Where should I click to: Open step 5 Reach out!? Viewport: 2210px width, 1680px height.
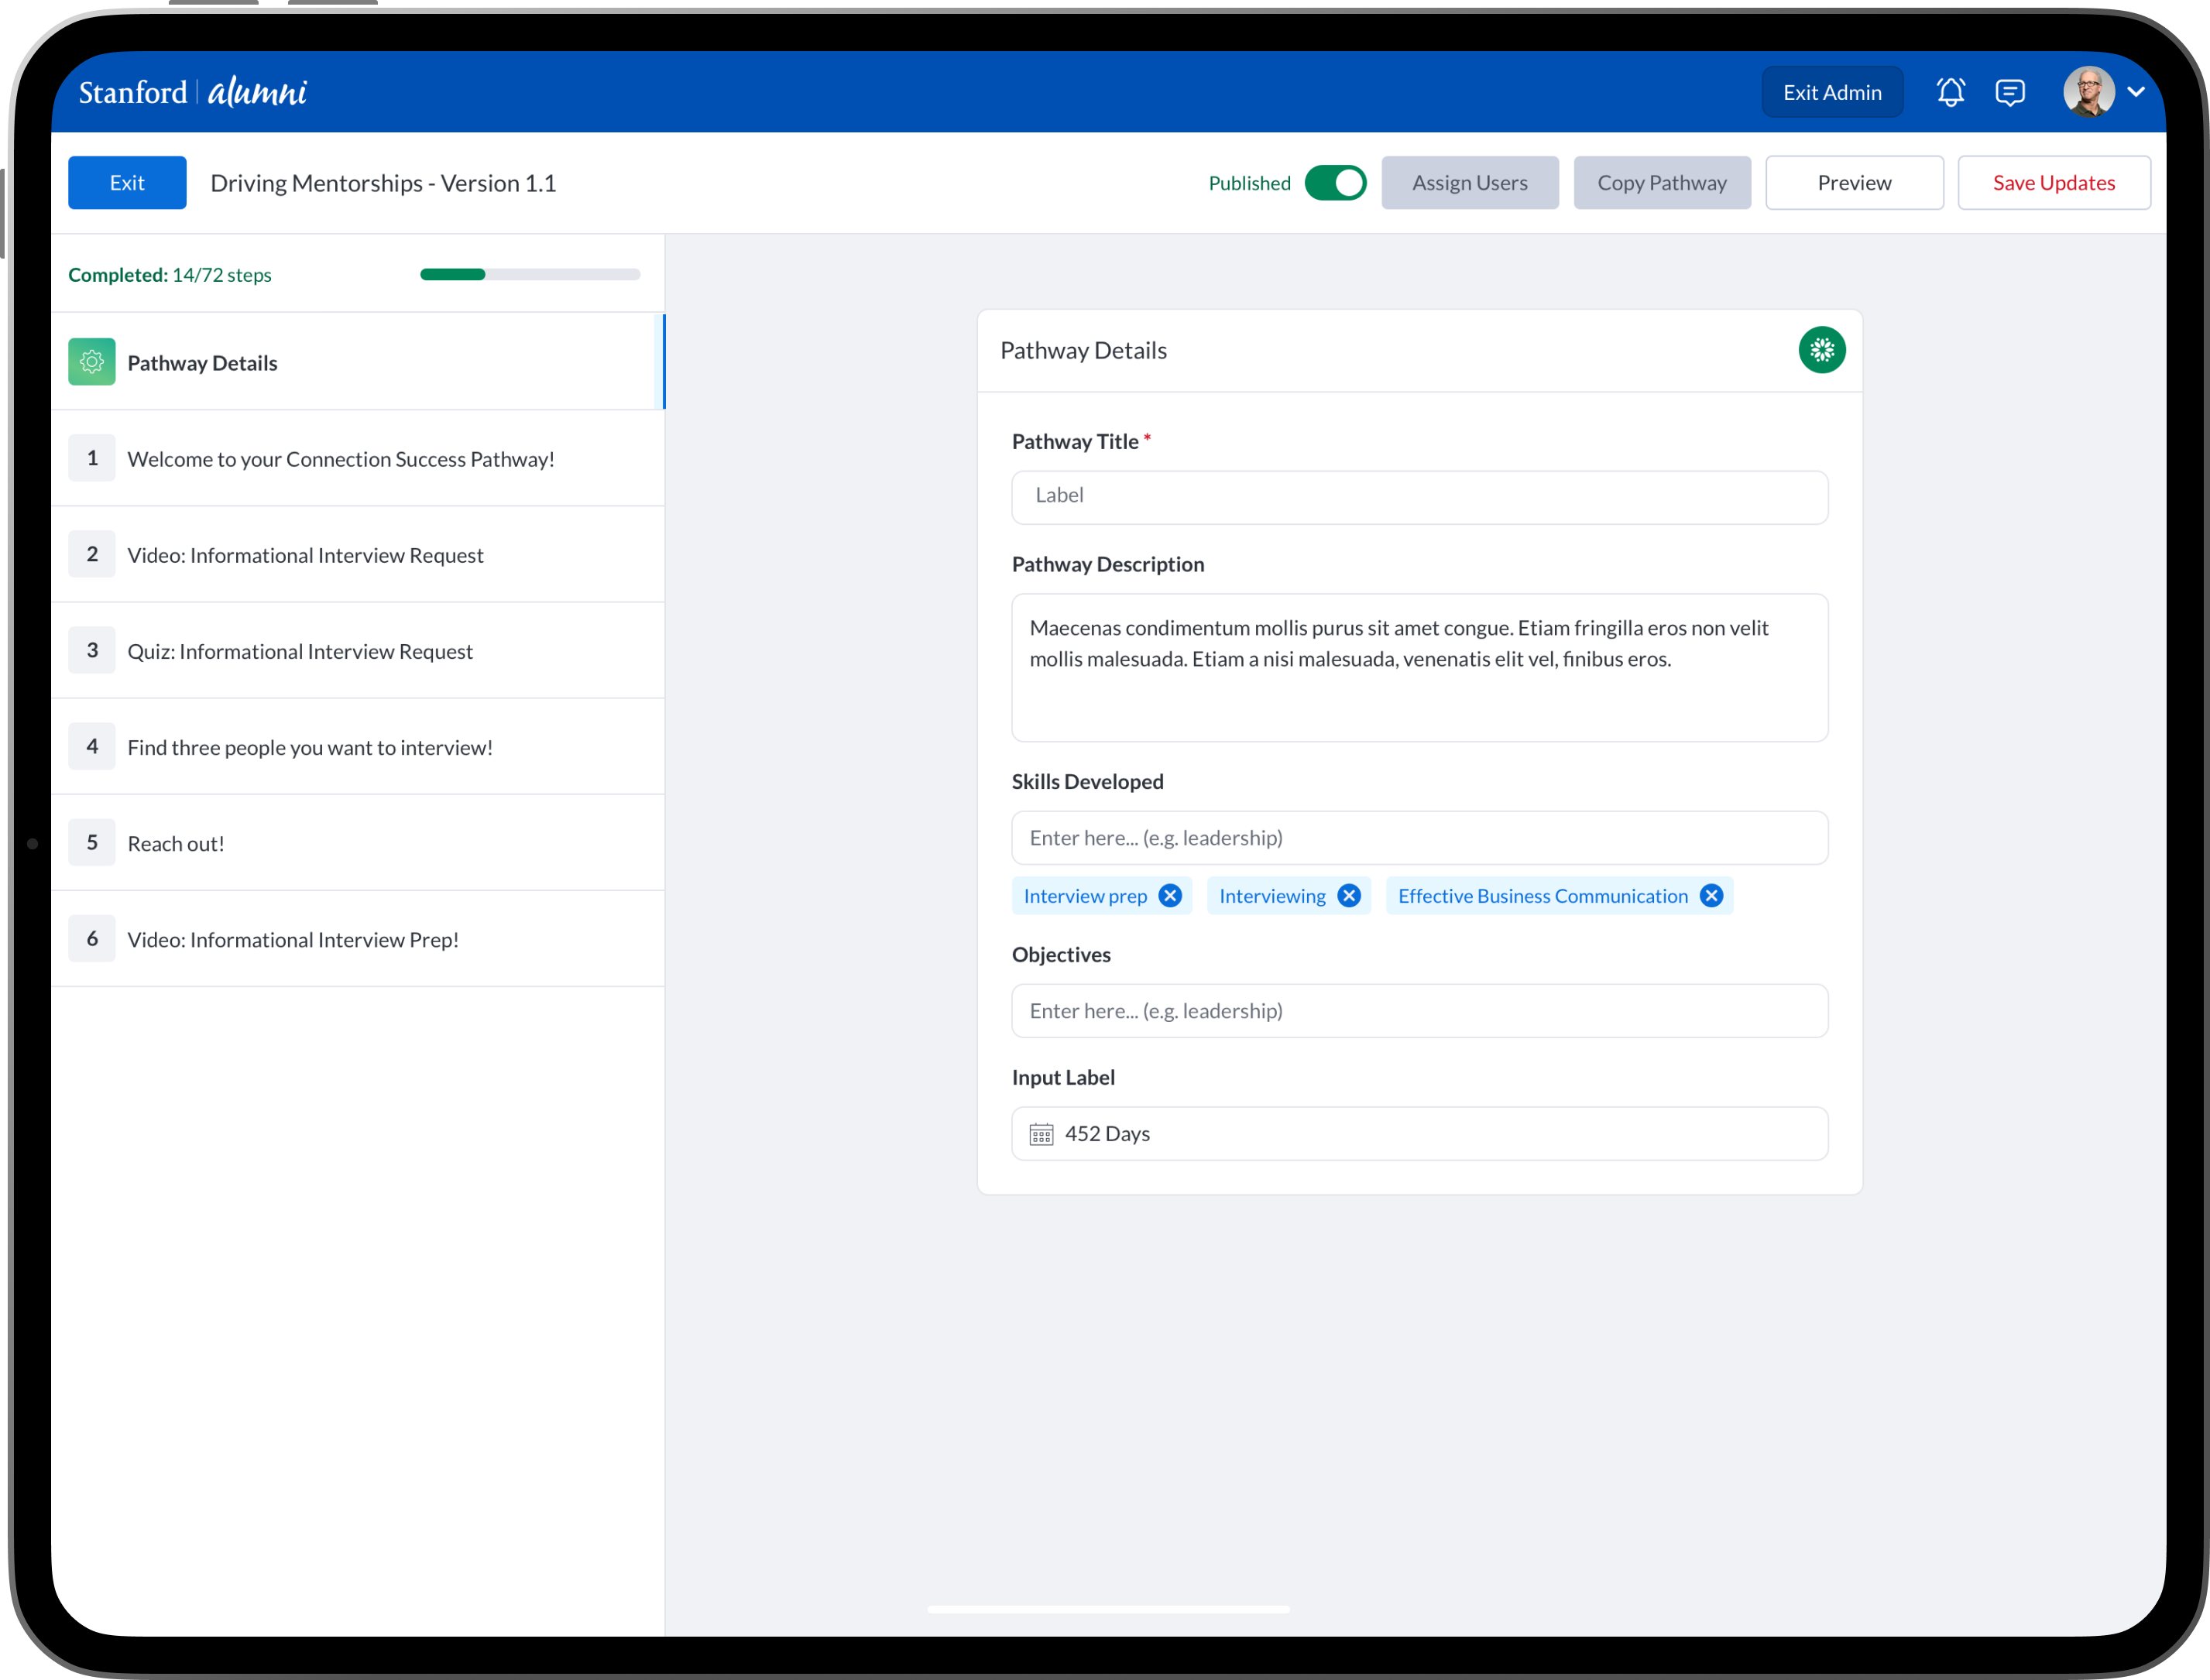click(176, 843)
